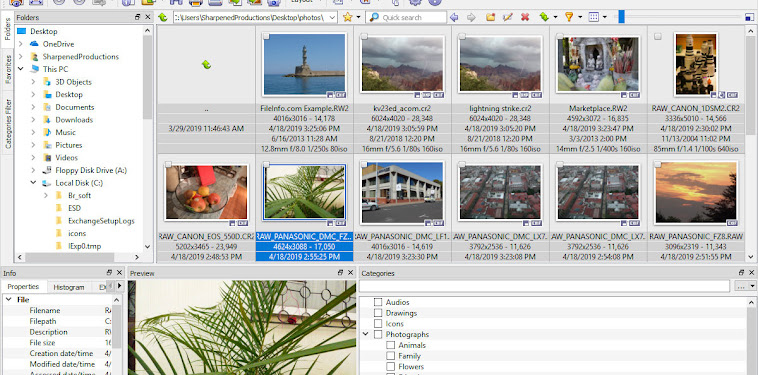Click the Categories search field
Image resolution: width=758 pixels, height=375 pixels.
pyautogui.click(x=544, y=286)
